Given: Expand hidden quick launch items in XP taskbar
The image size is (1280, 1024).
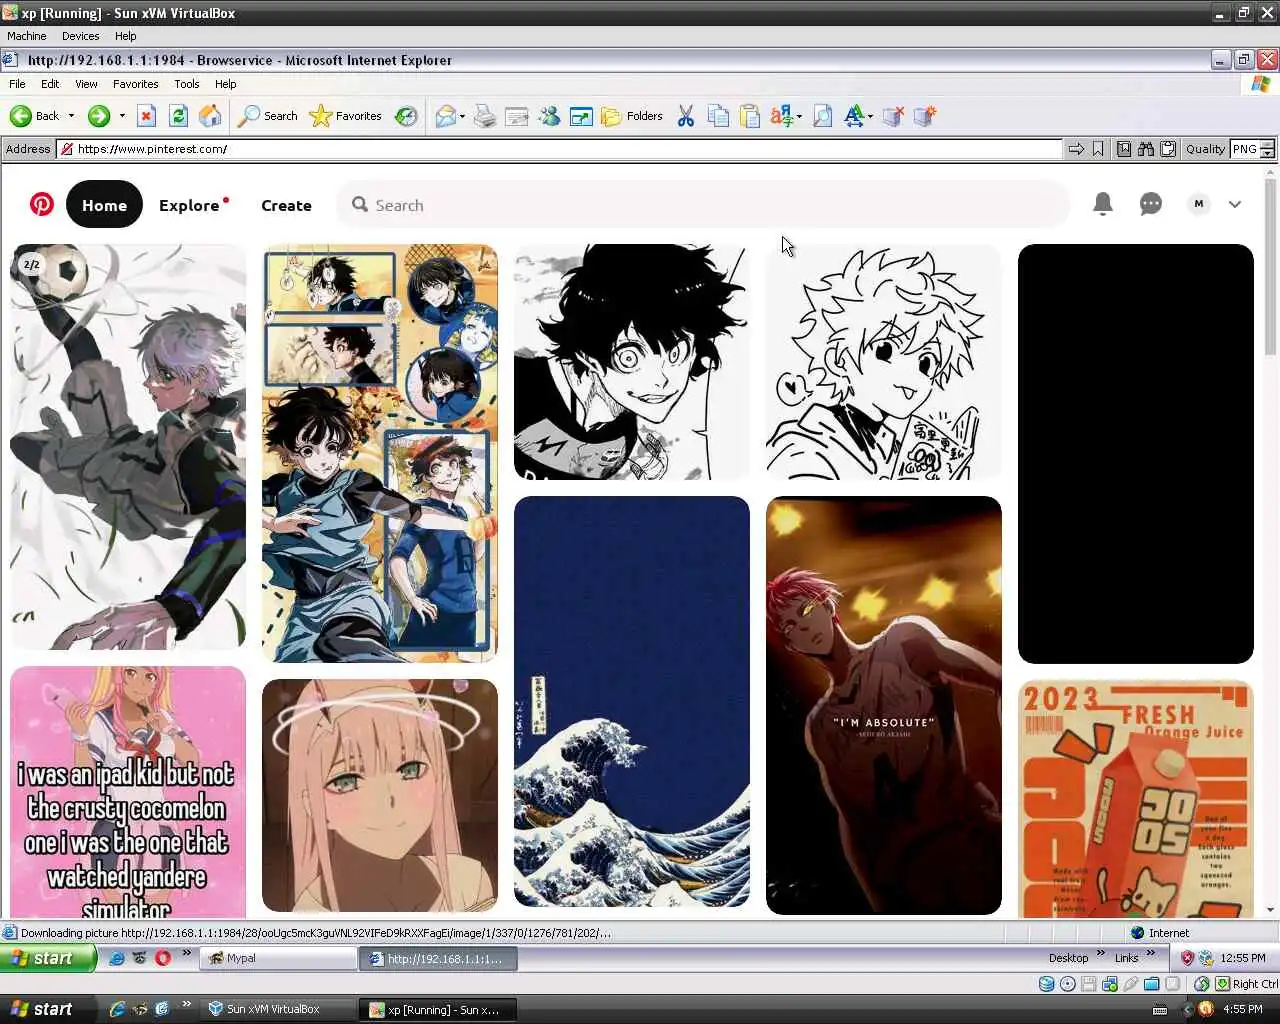Looking at the screenshot, I should click(x=186, y=954).
